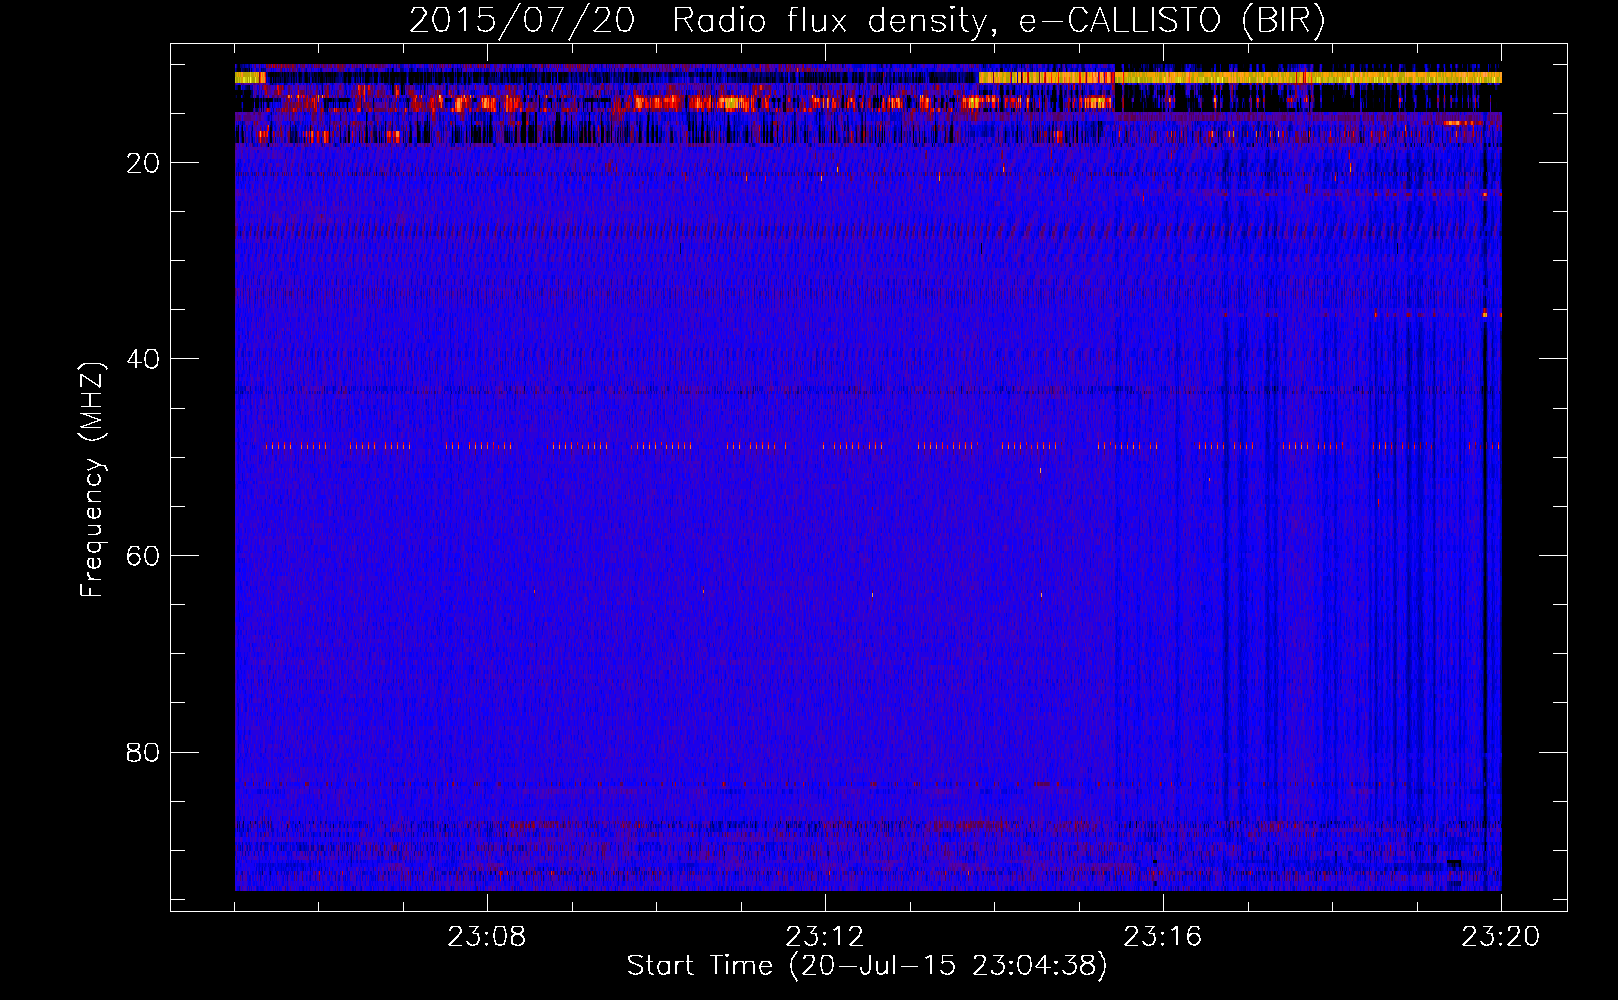This screenshot has height=1000, width=1618.
Task: Click the yellow-orange band at top of spectrogram
Action: tap(1240, 77)
